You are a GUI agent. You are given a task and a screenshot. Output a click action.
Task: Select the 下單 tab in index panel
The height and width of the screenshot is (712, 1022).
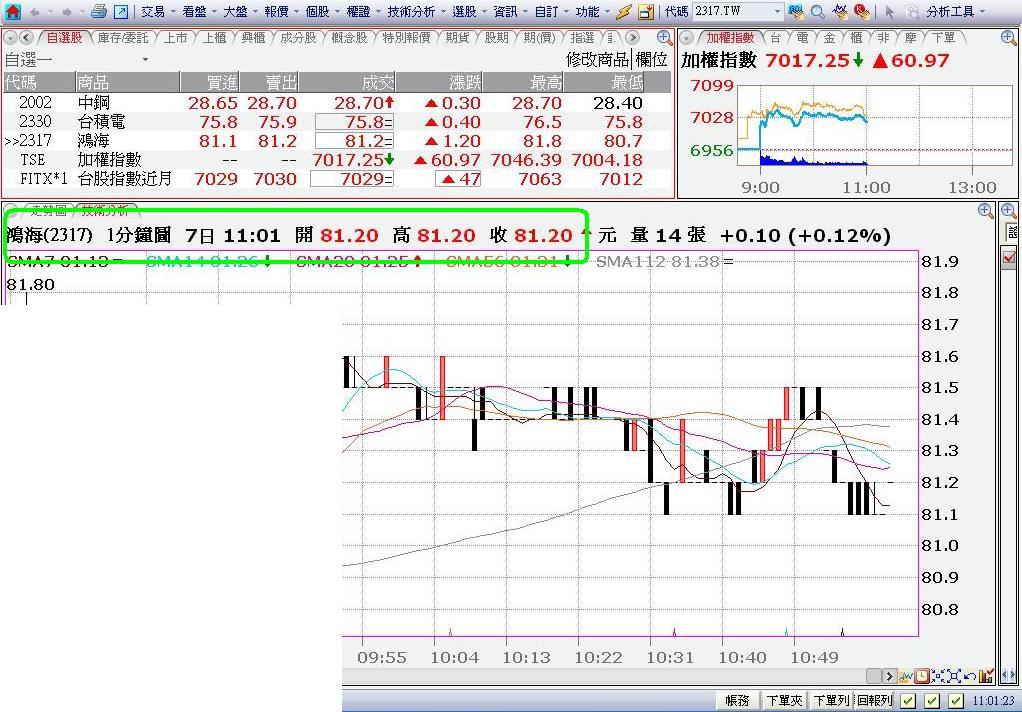pyautogui.click(x=943, y=38)
